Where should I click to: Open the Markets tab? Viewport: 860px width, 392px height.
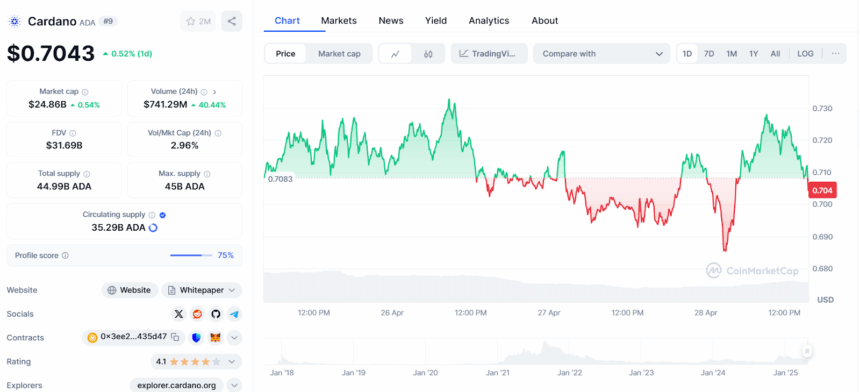[x=339, y=21]
